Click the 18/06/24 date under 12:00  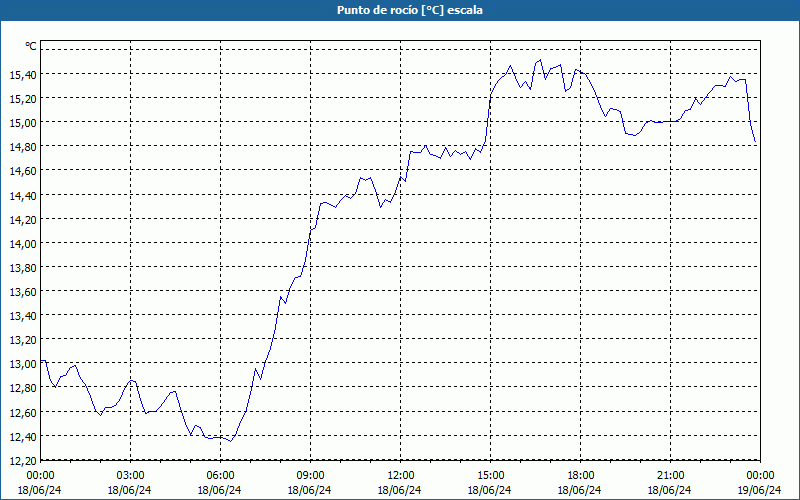(399, 490)
